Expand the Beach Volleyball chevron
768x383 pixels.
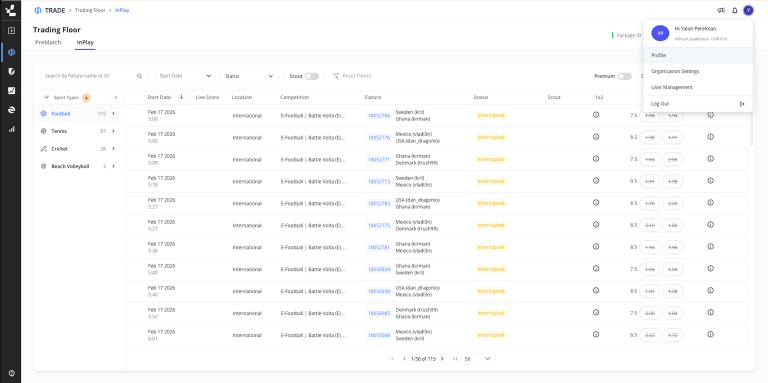pyautogui.click(x=114, y=167)
